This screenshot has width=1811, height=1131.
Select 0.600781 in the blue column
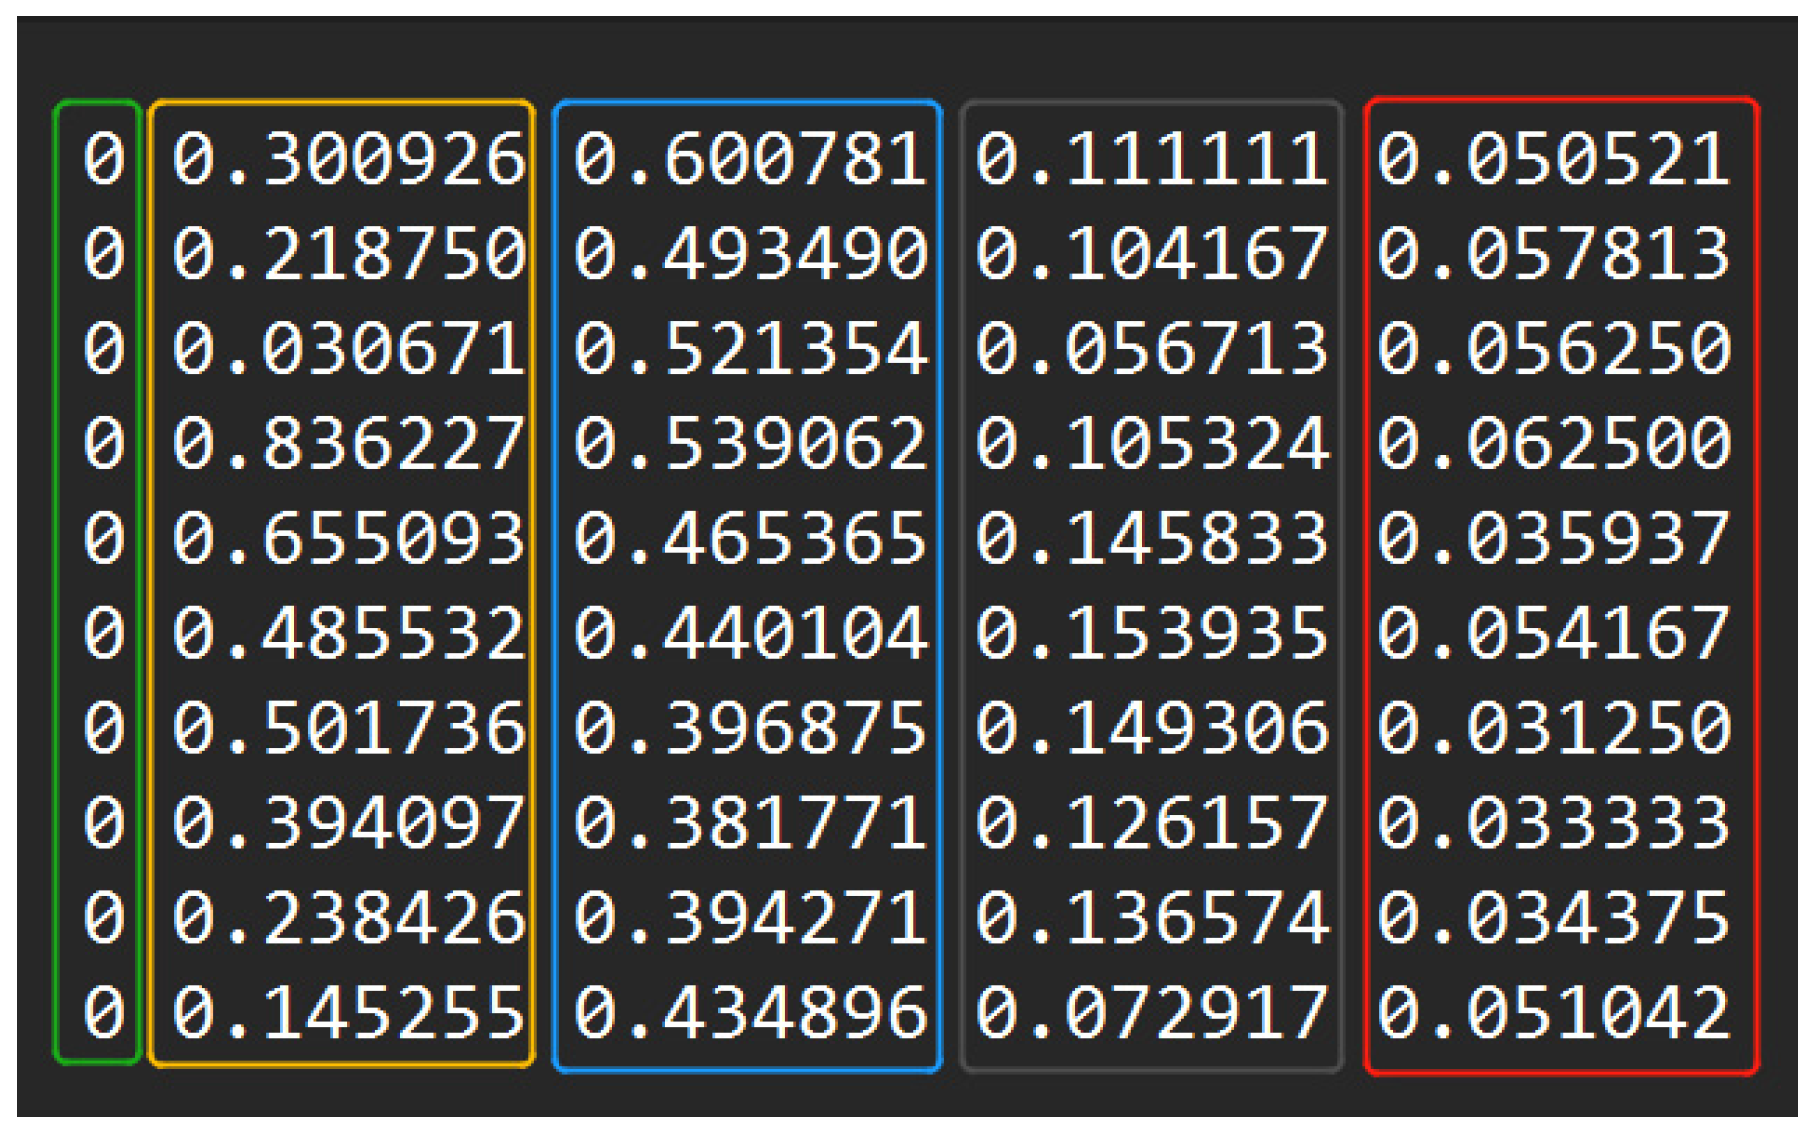[x=749, y=159]
